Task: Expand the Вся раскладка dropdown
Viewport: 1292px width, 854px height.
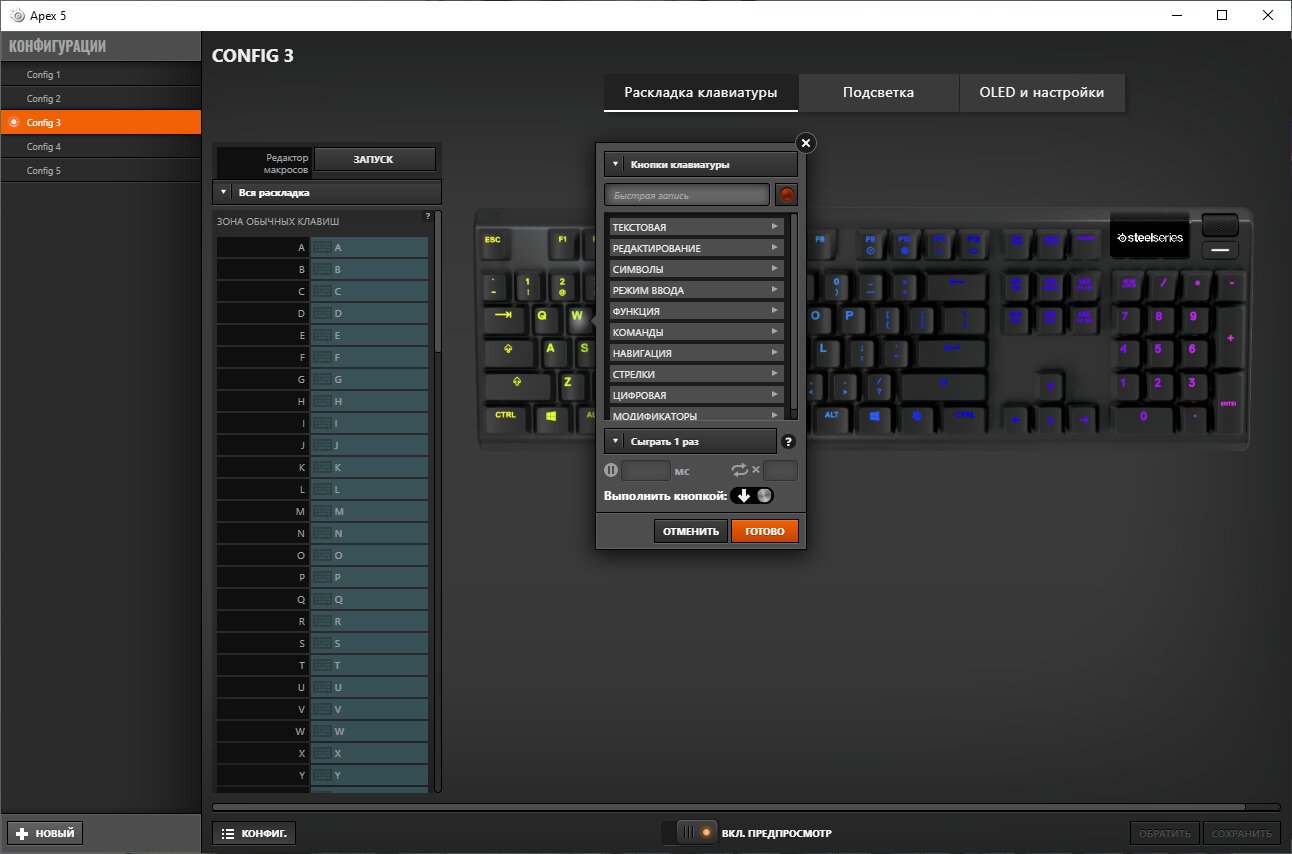Action: 327,192
